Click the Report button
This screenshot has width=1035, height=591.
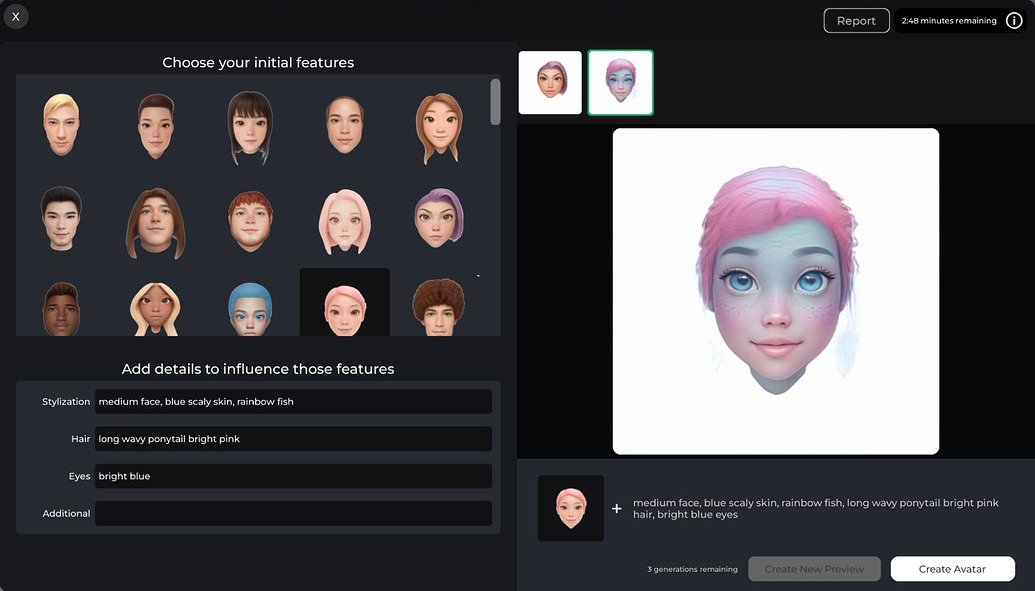tap(856, 19)
